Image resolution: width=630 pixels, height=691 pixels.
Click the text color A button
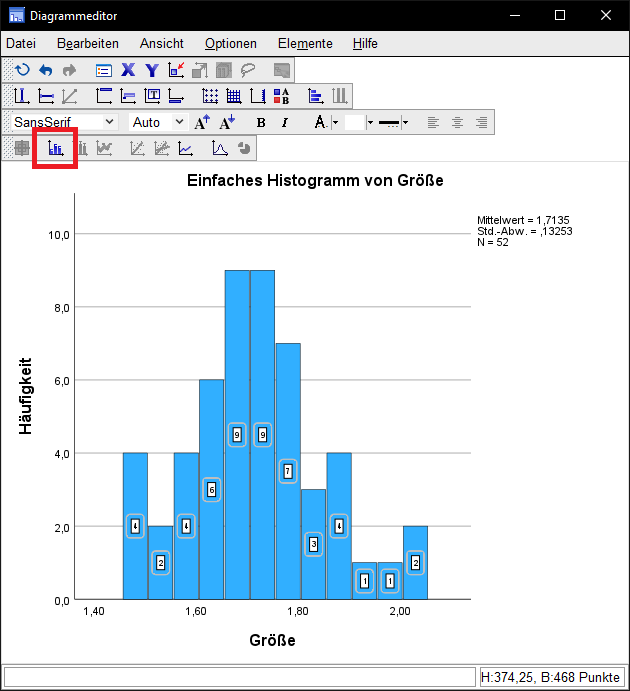click(321, 122)
